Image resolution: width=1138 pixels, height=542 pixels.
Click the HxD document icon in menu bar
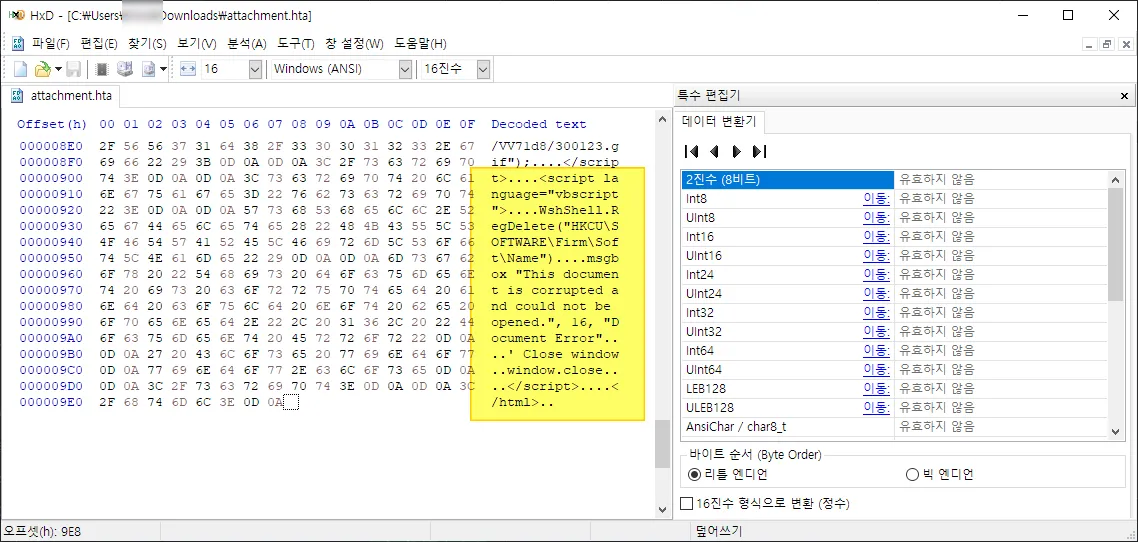(19, 44)
